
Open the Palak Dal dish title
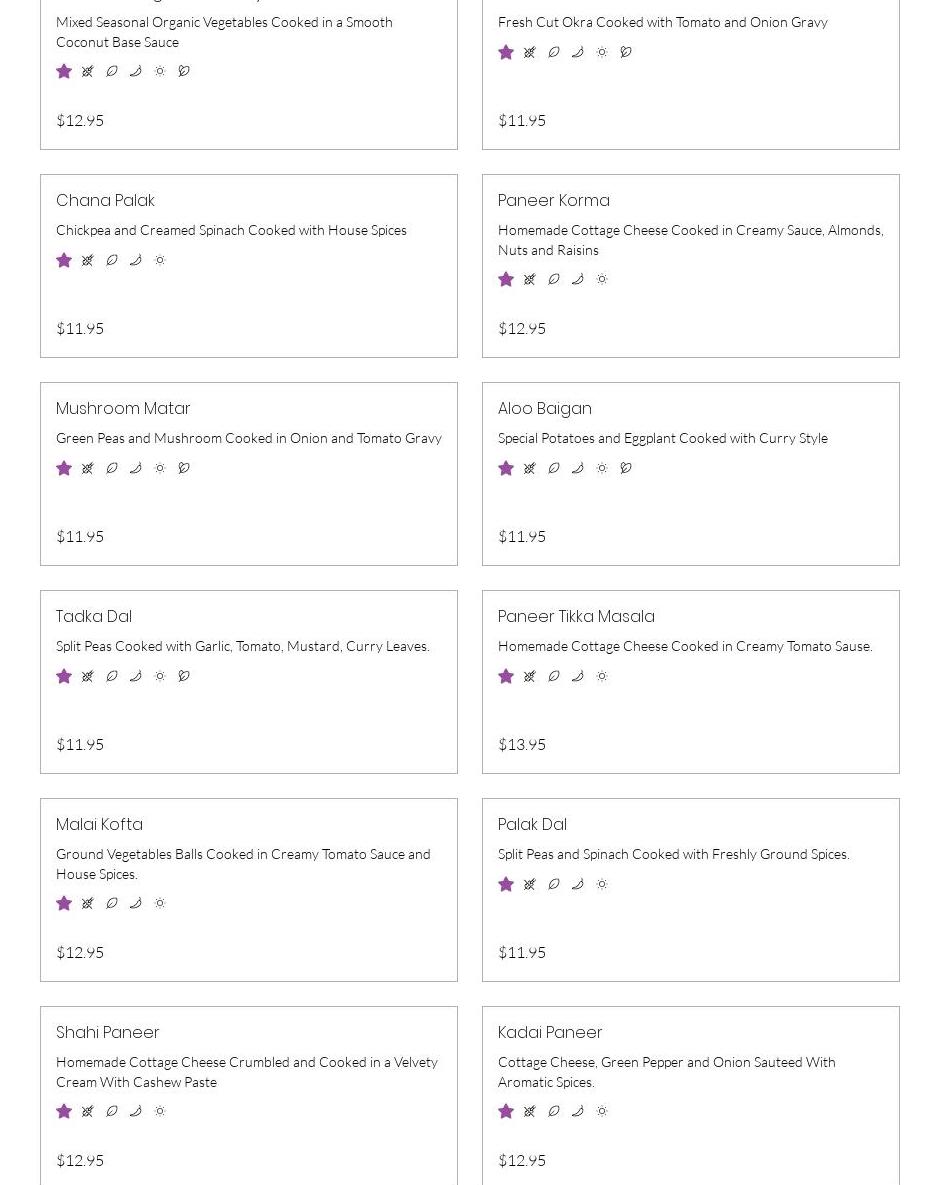click(x=532, y=824)
